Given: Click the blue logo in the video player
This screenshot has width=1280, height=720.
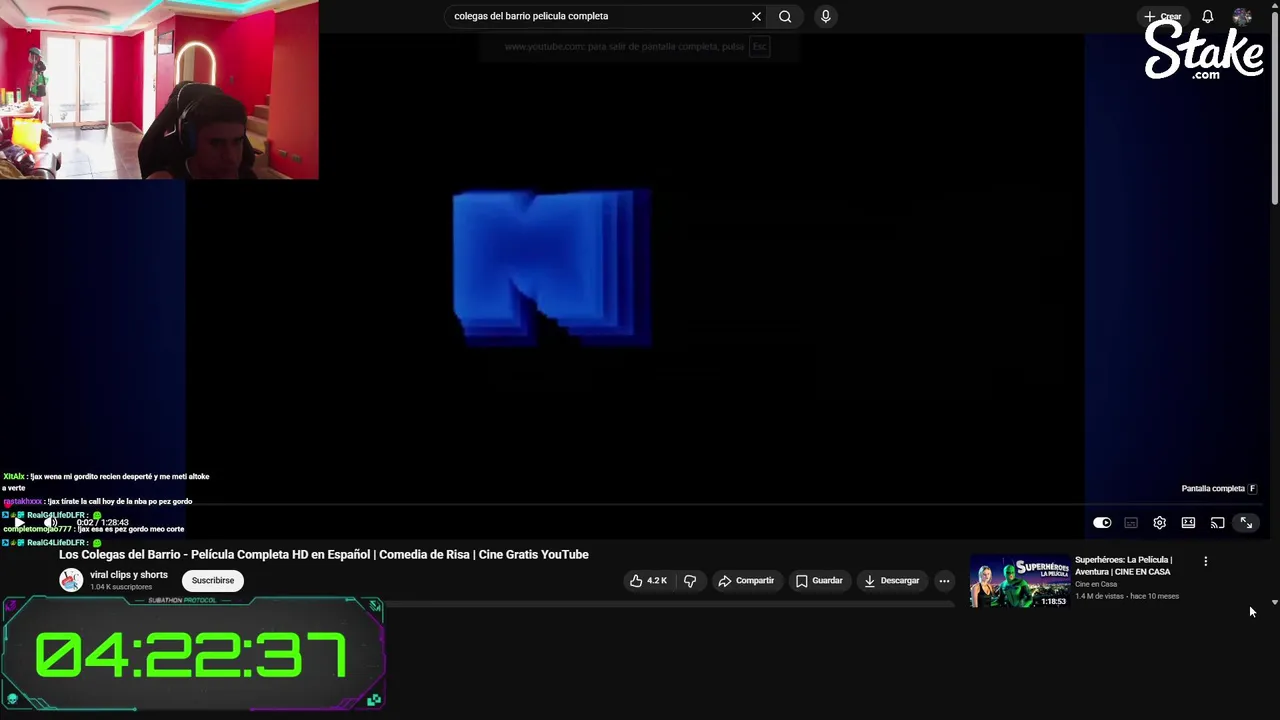Looking at the screenshot, I should (552, 268).
